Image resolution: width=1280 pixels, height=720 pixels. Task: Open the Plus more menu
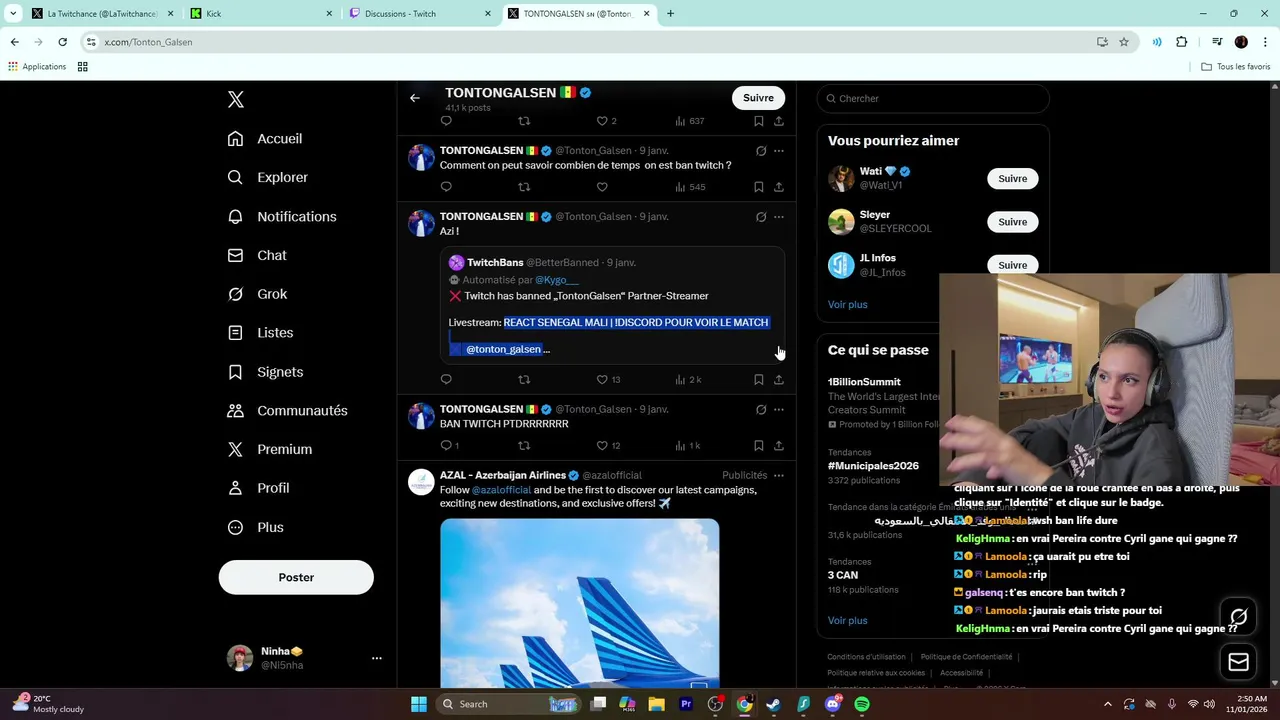click(x=255, y=527)
